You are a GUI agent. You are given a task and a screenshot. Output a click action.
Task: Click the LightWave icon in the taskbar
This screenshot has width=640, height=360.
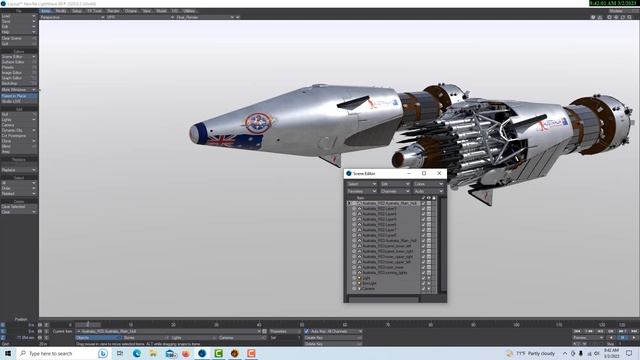(x=202, y=353)
